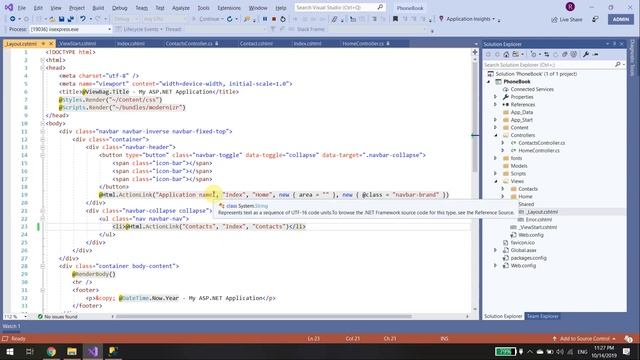Click the notification center icon
The height and width of the screenshot is (360, 640).
pyautogui.click(x=627, y=351)
